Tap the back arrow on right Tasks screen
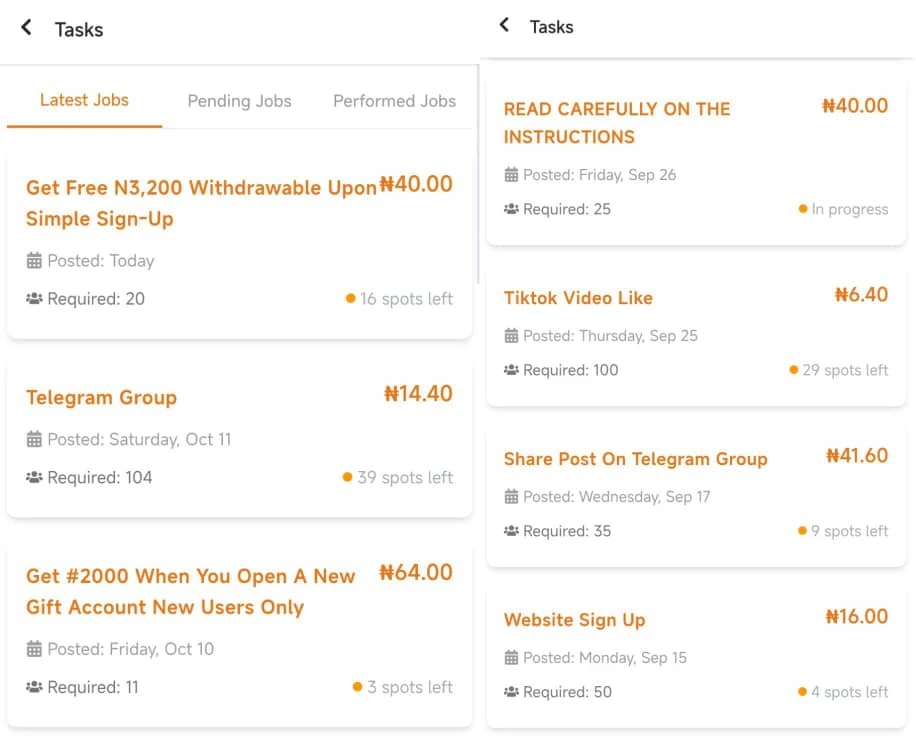The image size is (916, 739). click(x=504, y=25)
